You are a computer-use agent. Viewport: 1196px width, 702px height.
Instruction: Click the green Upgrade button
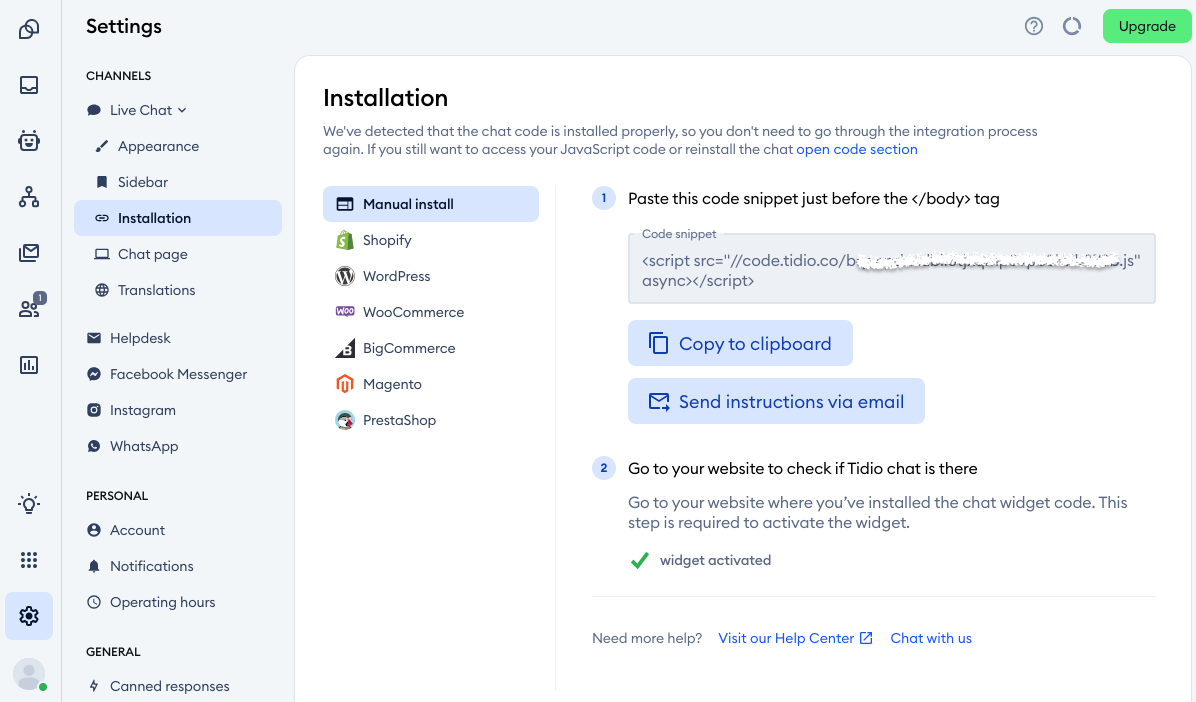(x=1146, y=26)
